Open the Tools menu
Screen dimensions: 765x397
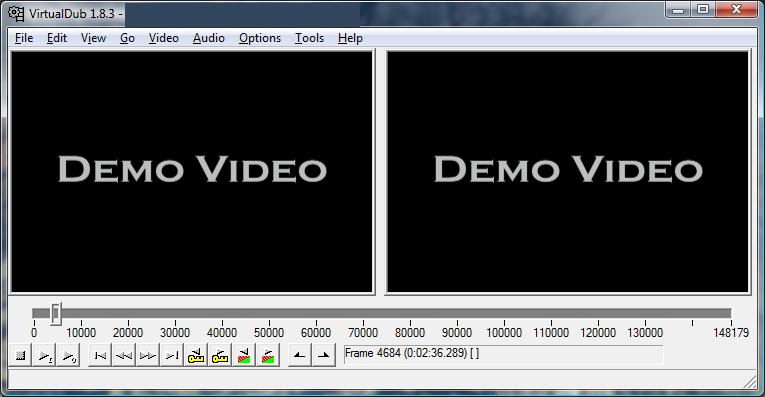point(309,38)
